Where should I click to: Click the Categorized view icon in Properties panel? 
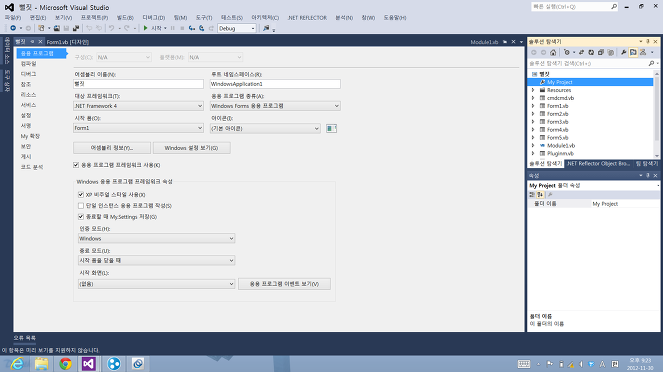(532, 194)
